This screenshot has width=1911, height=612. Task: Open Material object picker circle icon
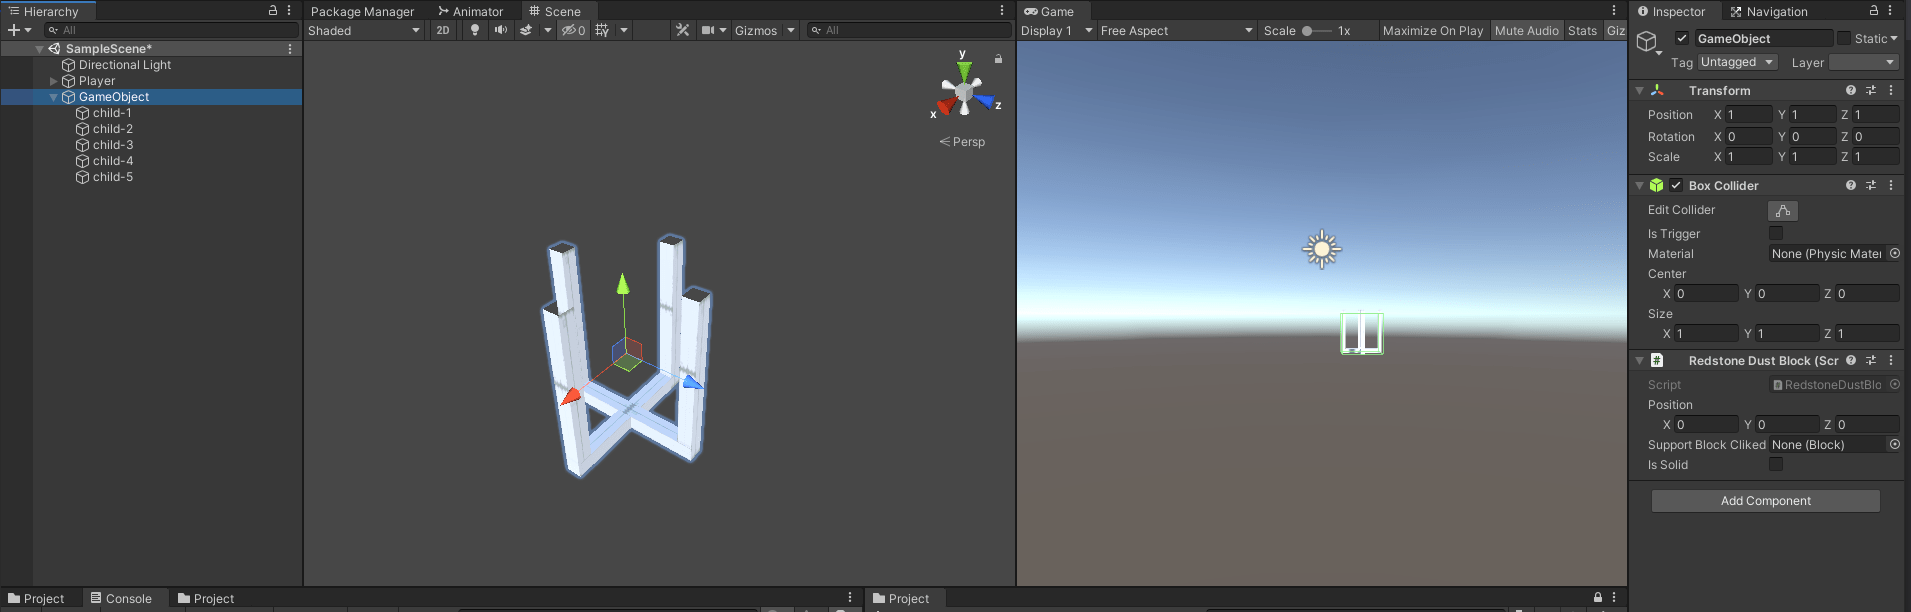(1895, 253)
